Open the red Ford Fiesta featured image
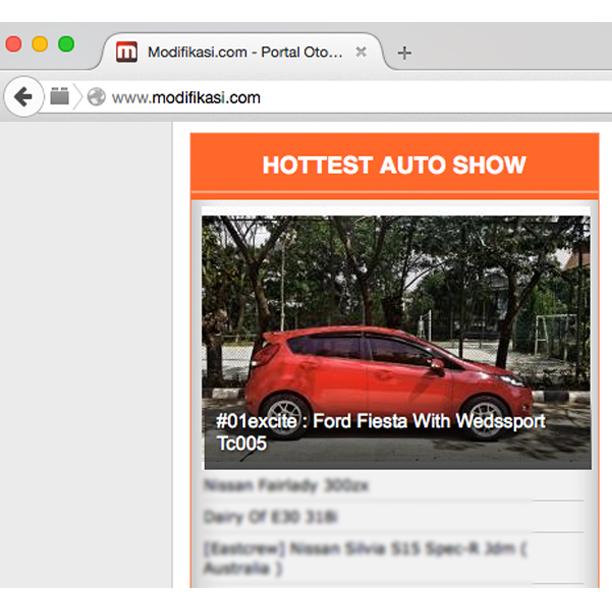The height and width of the screenshot is (612, 612). [x=396, y=342]
